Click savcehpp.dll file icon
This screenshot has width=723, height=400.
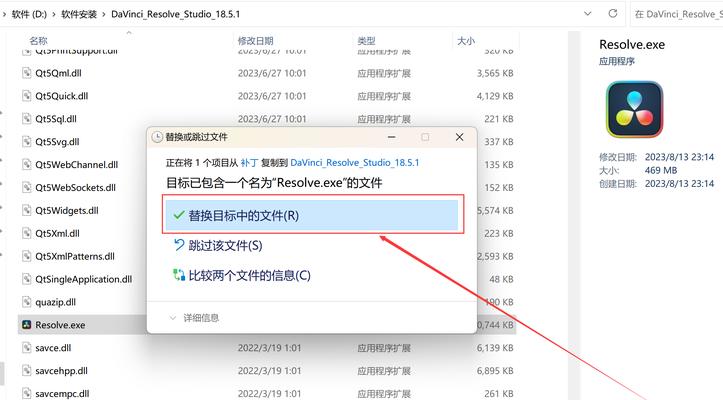coord(27,370)
